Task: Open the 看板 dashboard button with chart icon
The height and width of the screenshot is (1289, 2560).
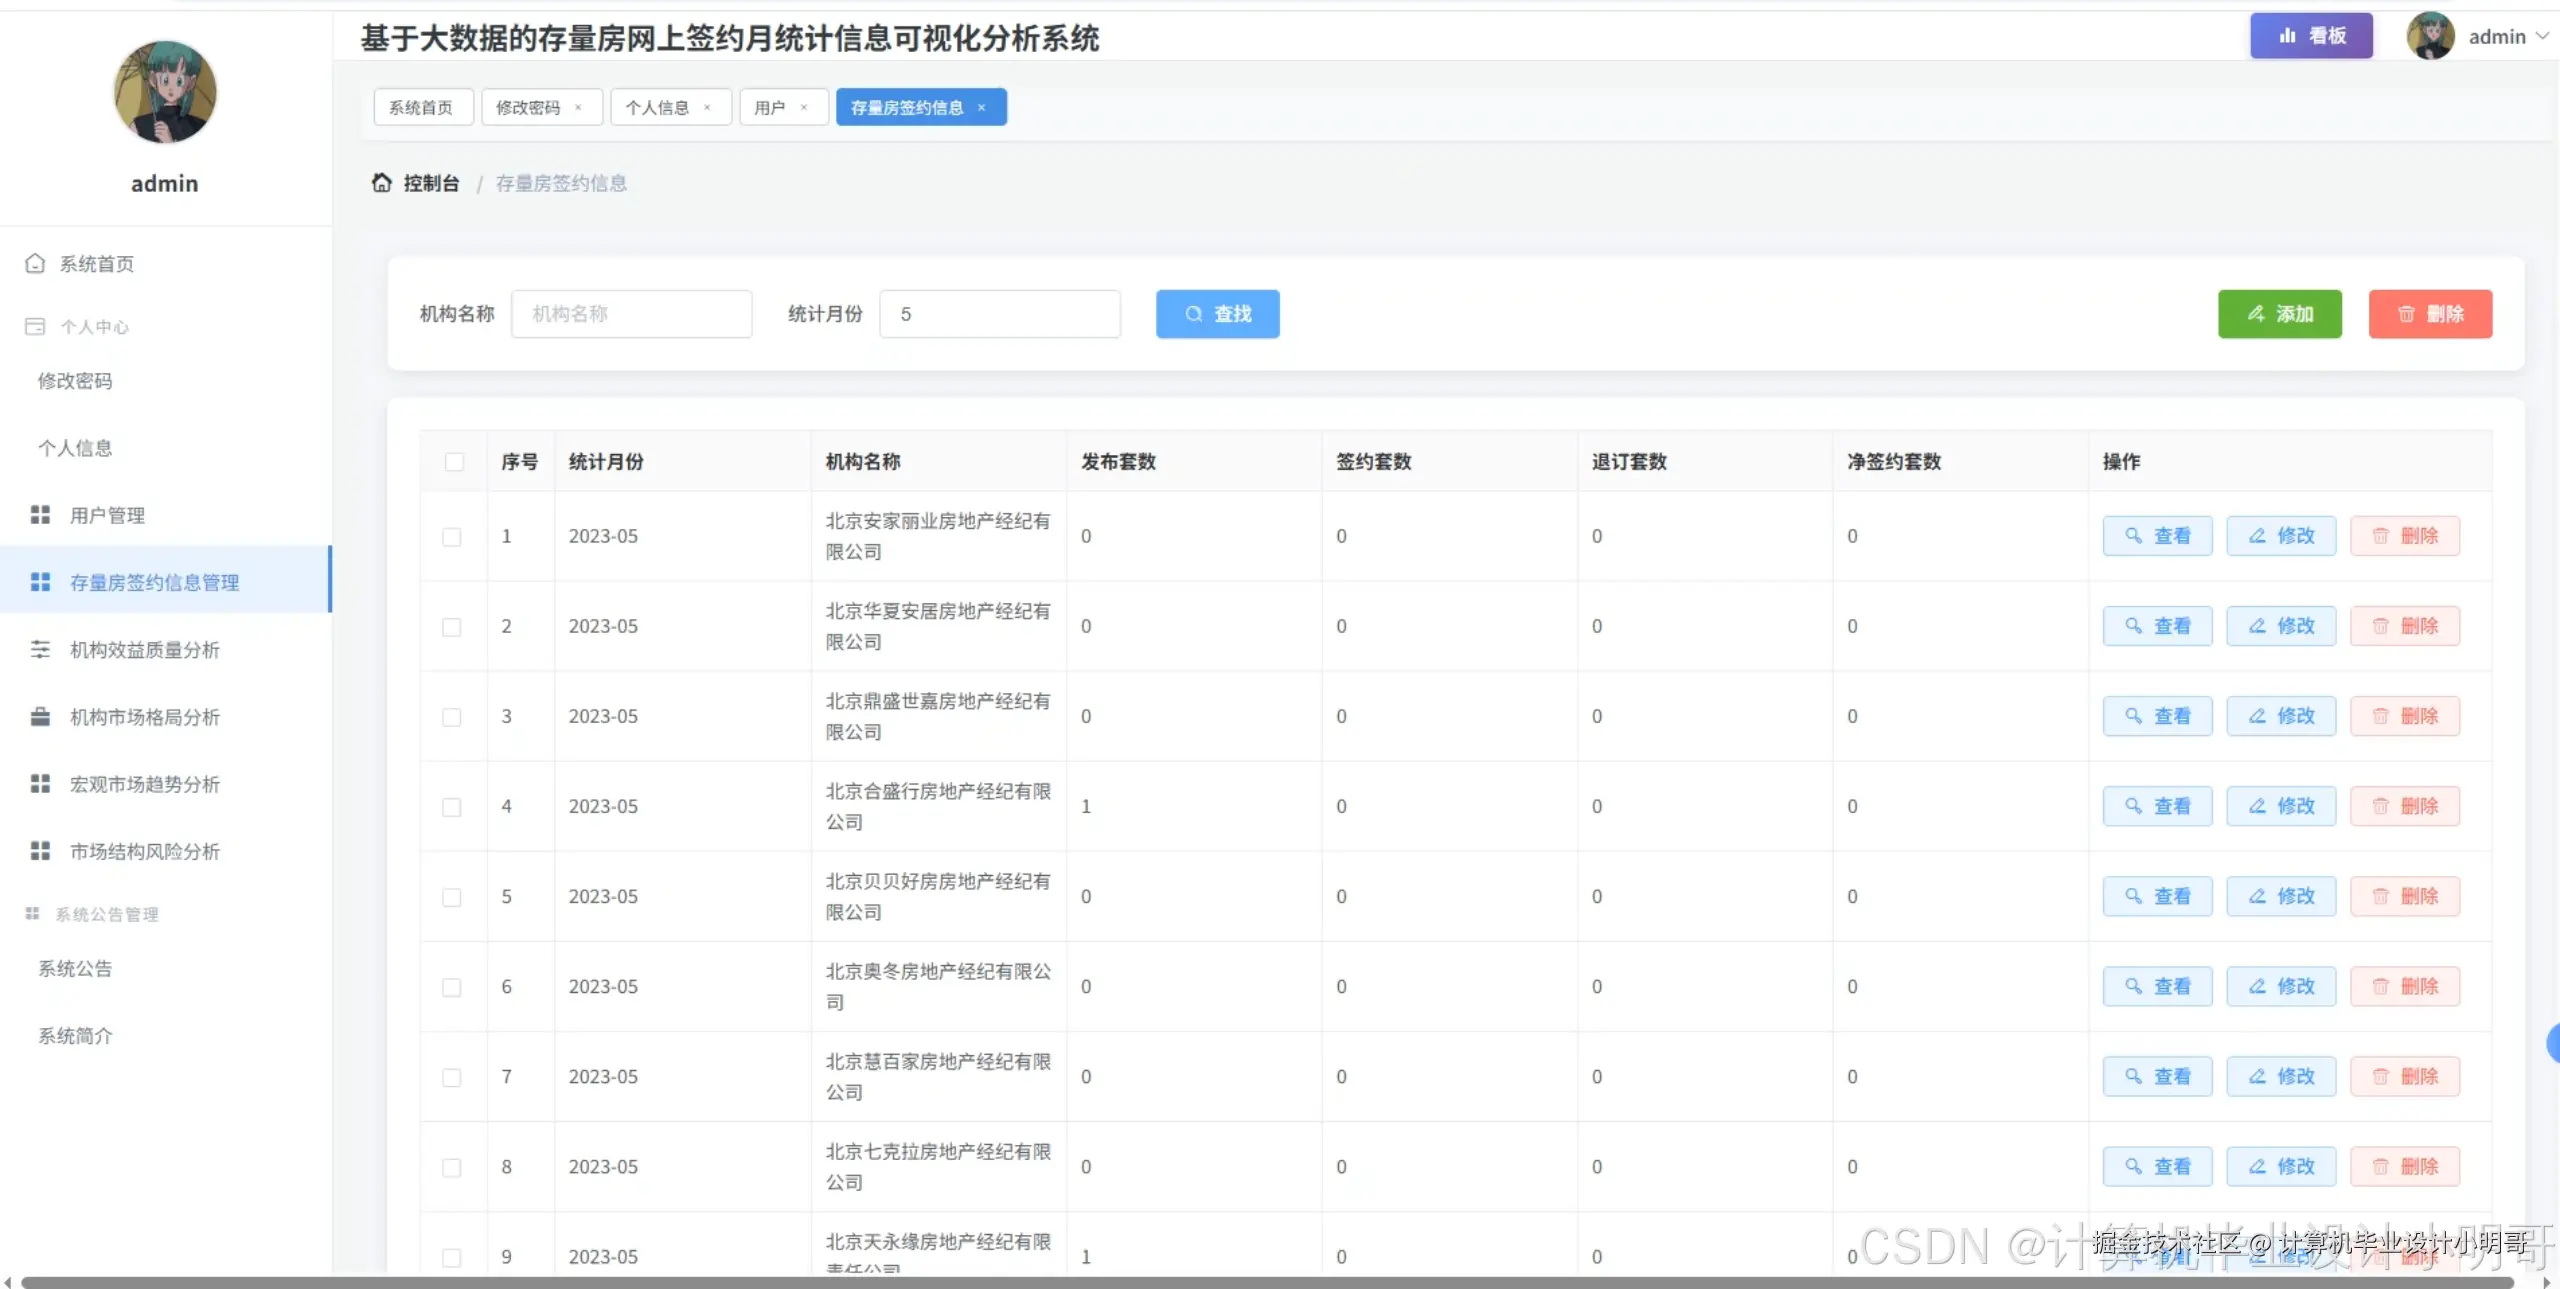Action: pyautogui.click(x=2311, y=35)
